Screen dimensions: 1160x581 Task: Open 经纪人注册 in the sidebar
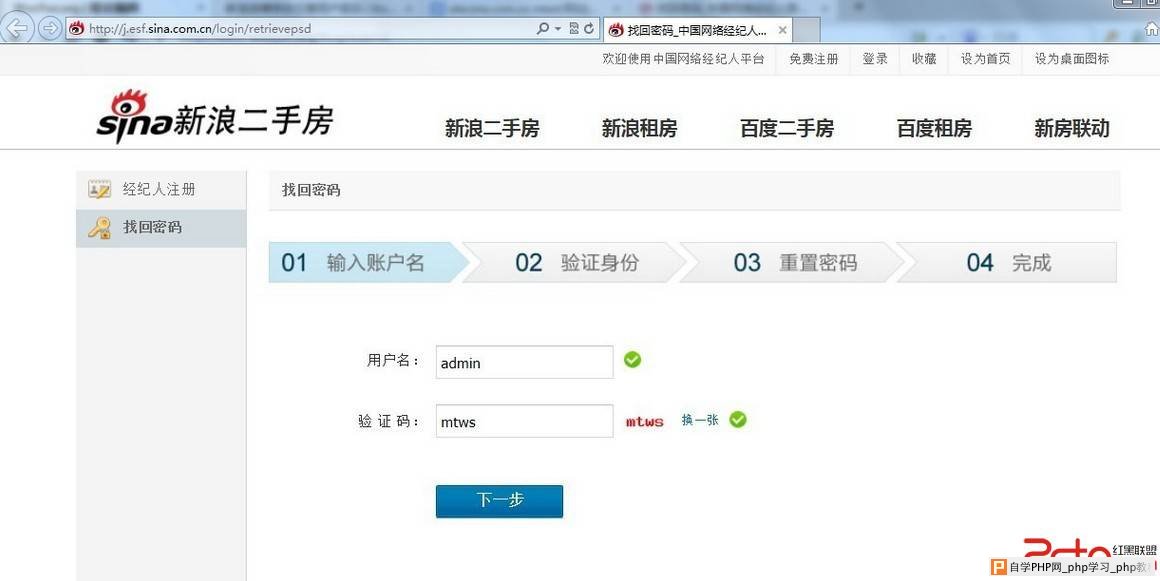(161, 189)
